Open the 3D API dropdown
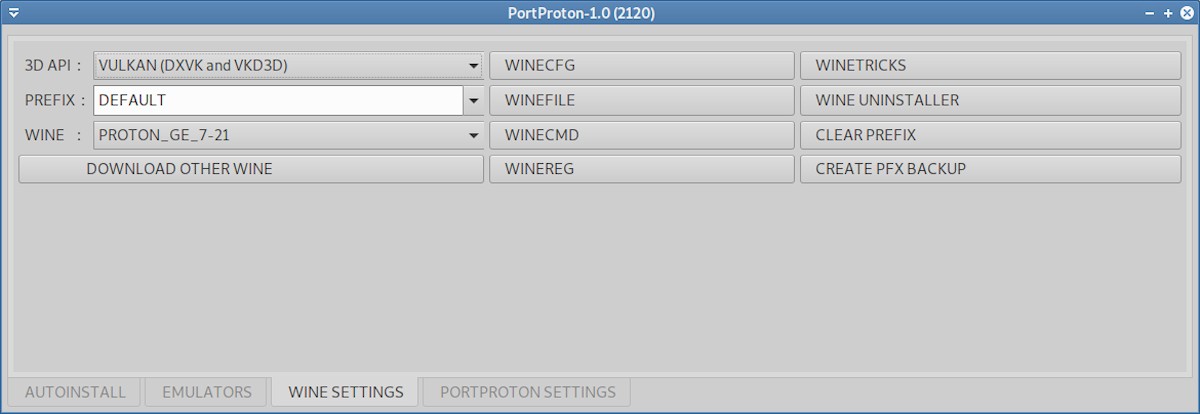Viewport: 1200px width, 414px height. [x=288, y=66]
